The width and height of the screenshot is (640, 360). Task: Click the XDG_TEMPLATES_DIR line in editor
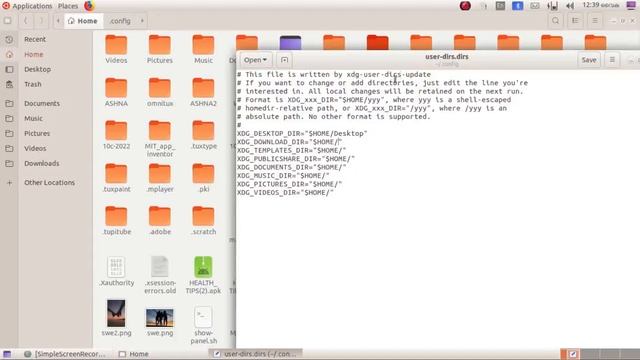tap(291, 151)
